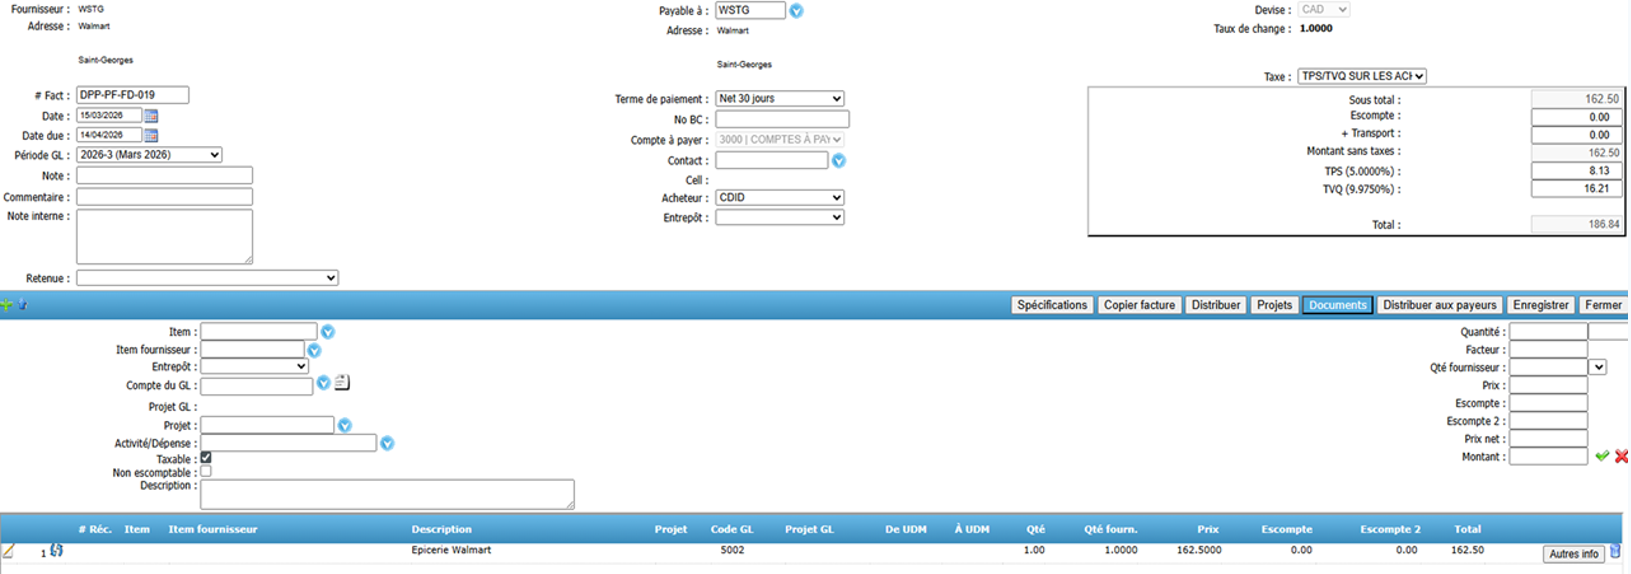Open the Taxe selection dropdown

(x=1362, y=76)
